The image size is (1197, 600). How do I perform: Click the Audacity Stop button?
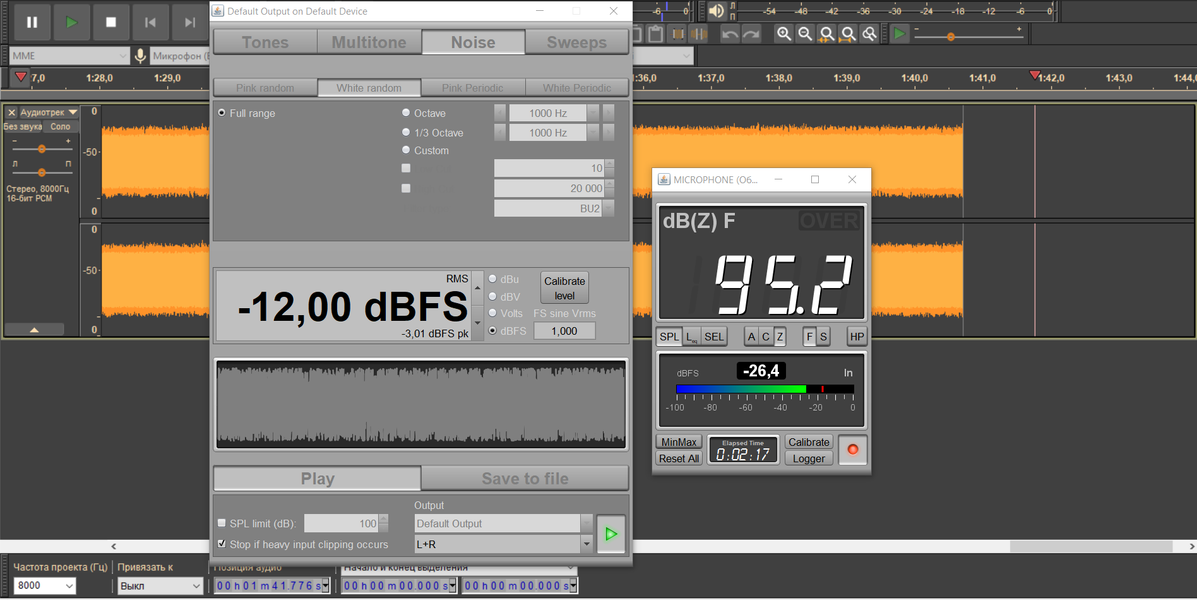click(111, 22)
